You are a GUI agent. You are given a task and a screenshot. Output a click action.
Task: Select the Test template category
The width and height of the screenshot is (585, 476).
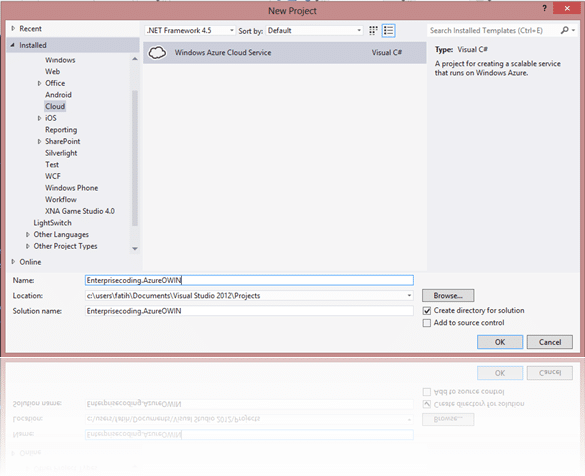[52, 165]
